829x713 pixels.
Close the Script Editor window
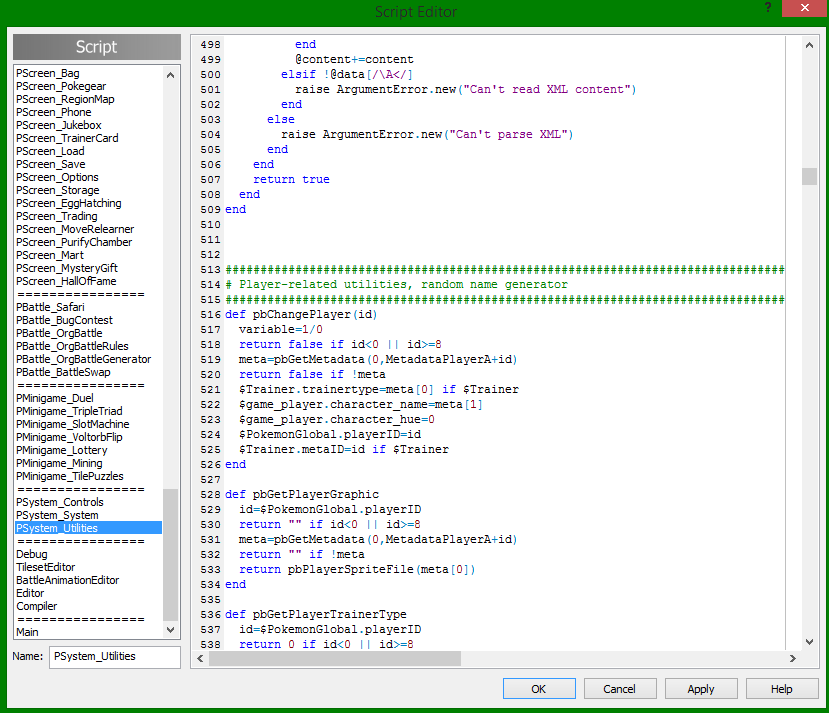pos(803,9)
